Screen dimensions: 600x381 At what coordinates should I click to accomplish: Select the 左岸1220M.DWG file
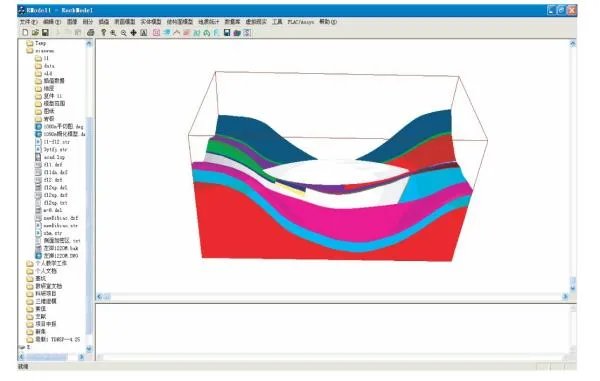[56, 256]
